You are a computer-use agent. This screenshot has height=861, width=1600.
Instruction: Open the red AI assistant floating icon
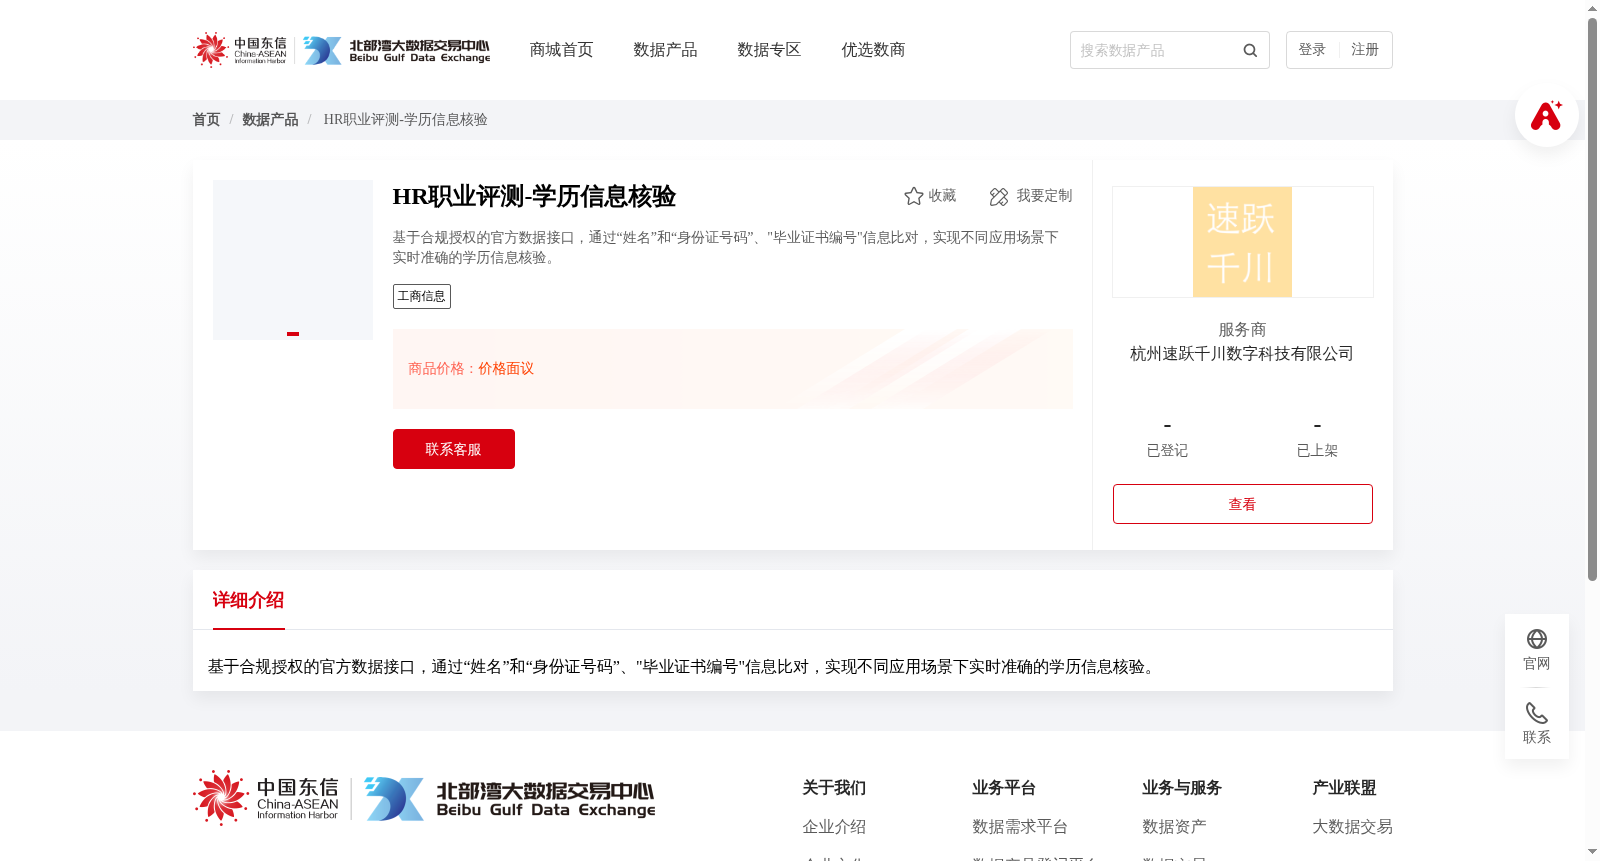tap(1546, 115)
